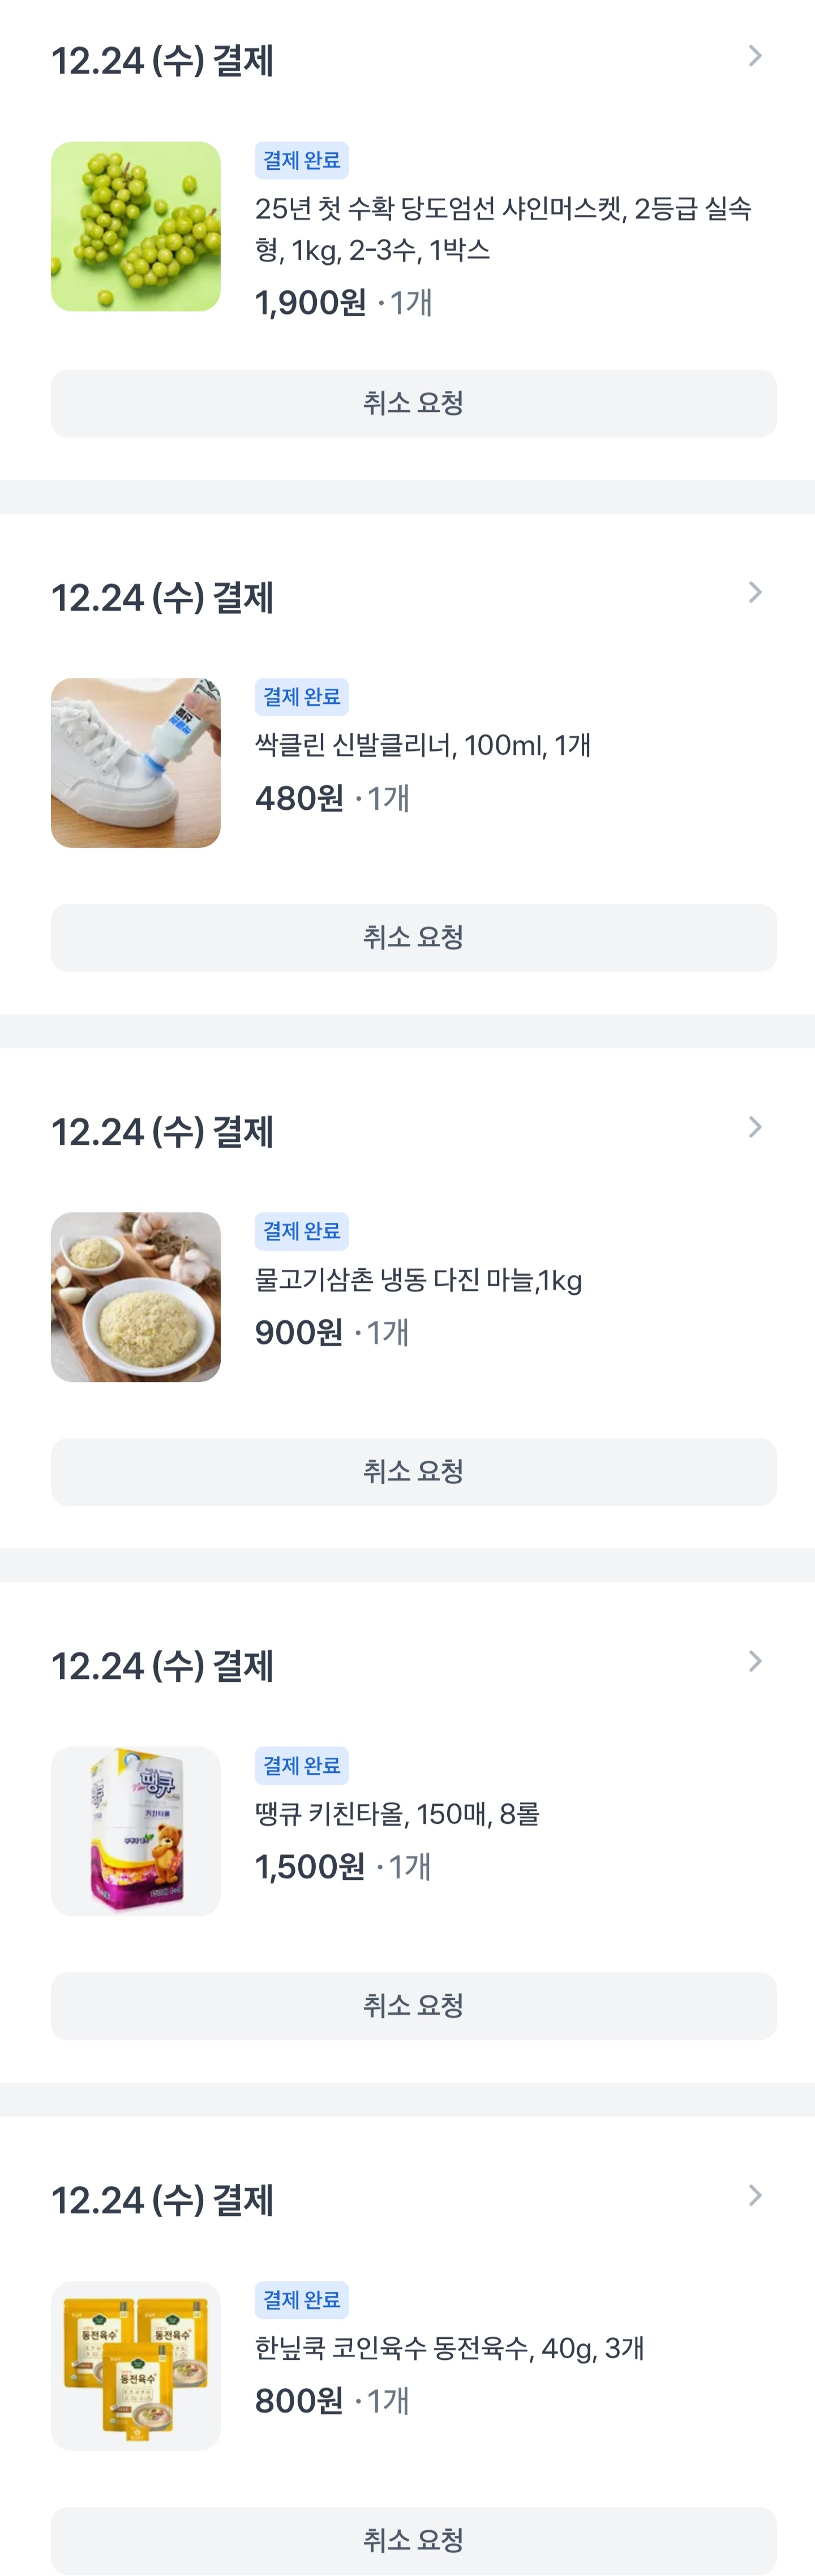This screenshot has width=815, height=2576.
Task: Expand the kitchen towel order details chevron
Action: click(755, 1662)
